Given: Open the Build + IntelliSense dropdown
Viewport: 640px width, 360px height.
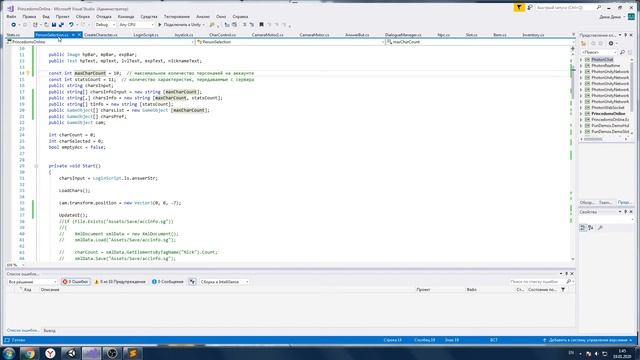Looking at the screenshot, I should click(224, 282).
